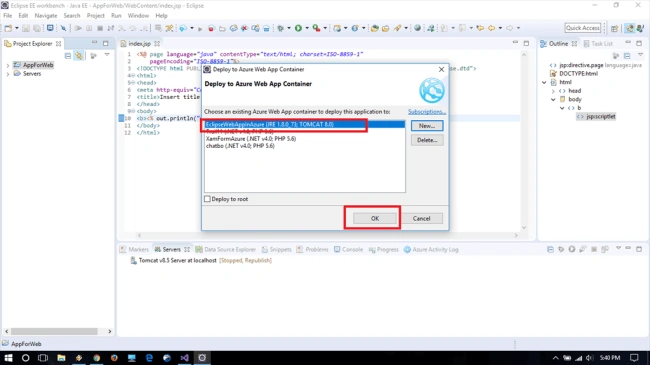The width and height of the screenshot is (650, 365).
Task: Open the Subscriptions... link
Action: [x=427, y=112]
